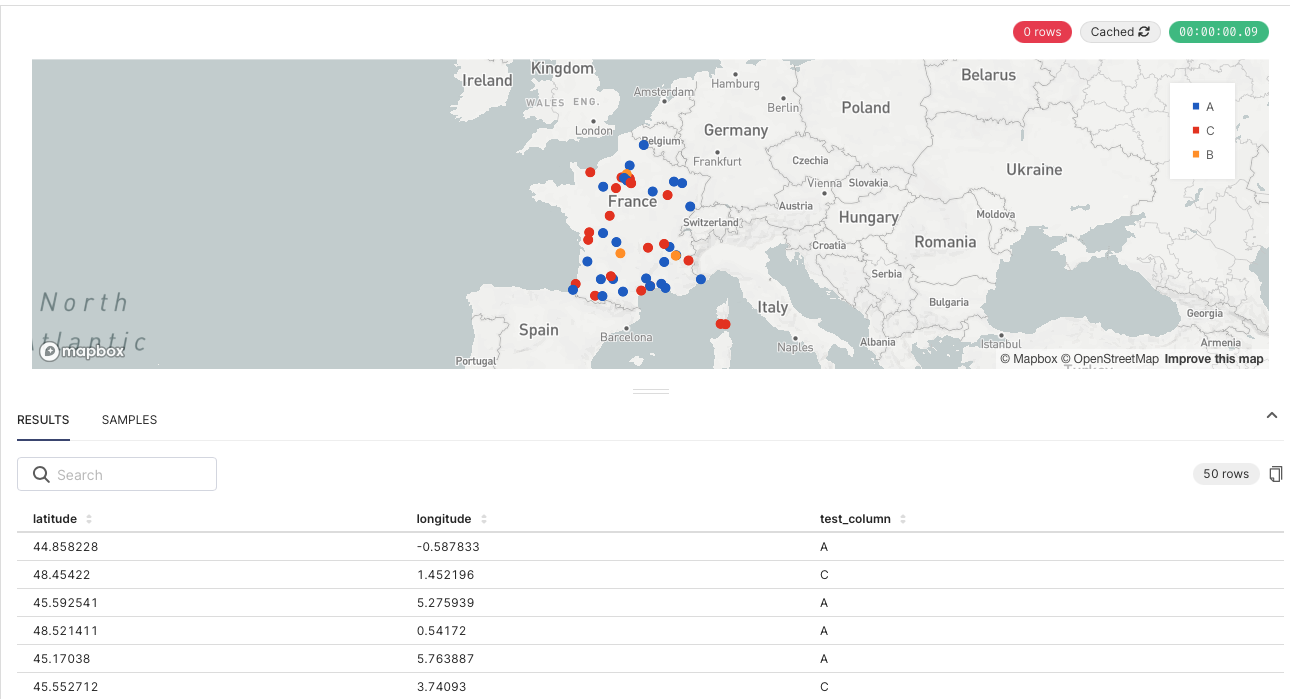This screenshot has width=1290, height=699.
Task: Sort by the latitude column arrows
Action: (x=89, y=519)
